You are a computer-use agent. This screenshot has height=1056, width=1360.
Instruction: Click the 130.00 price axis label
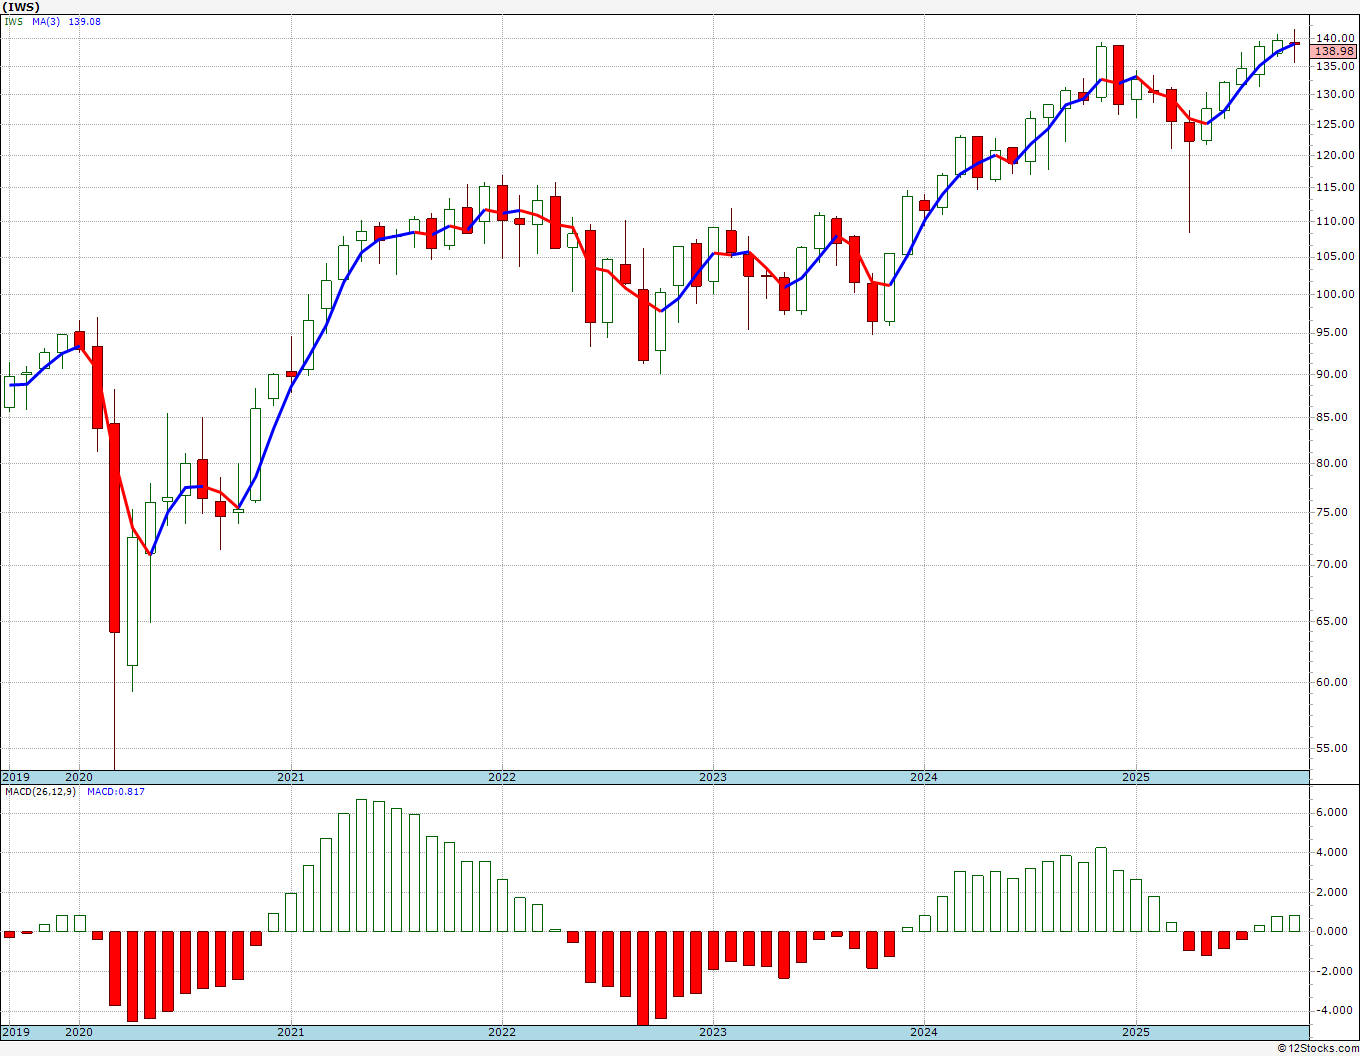click(1335, 95)
